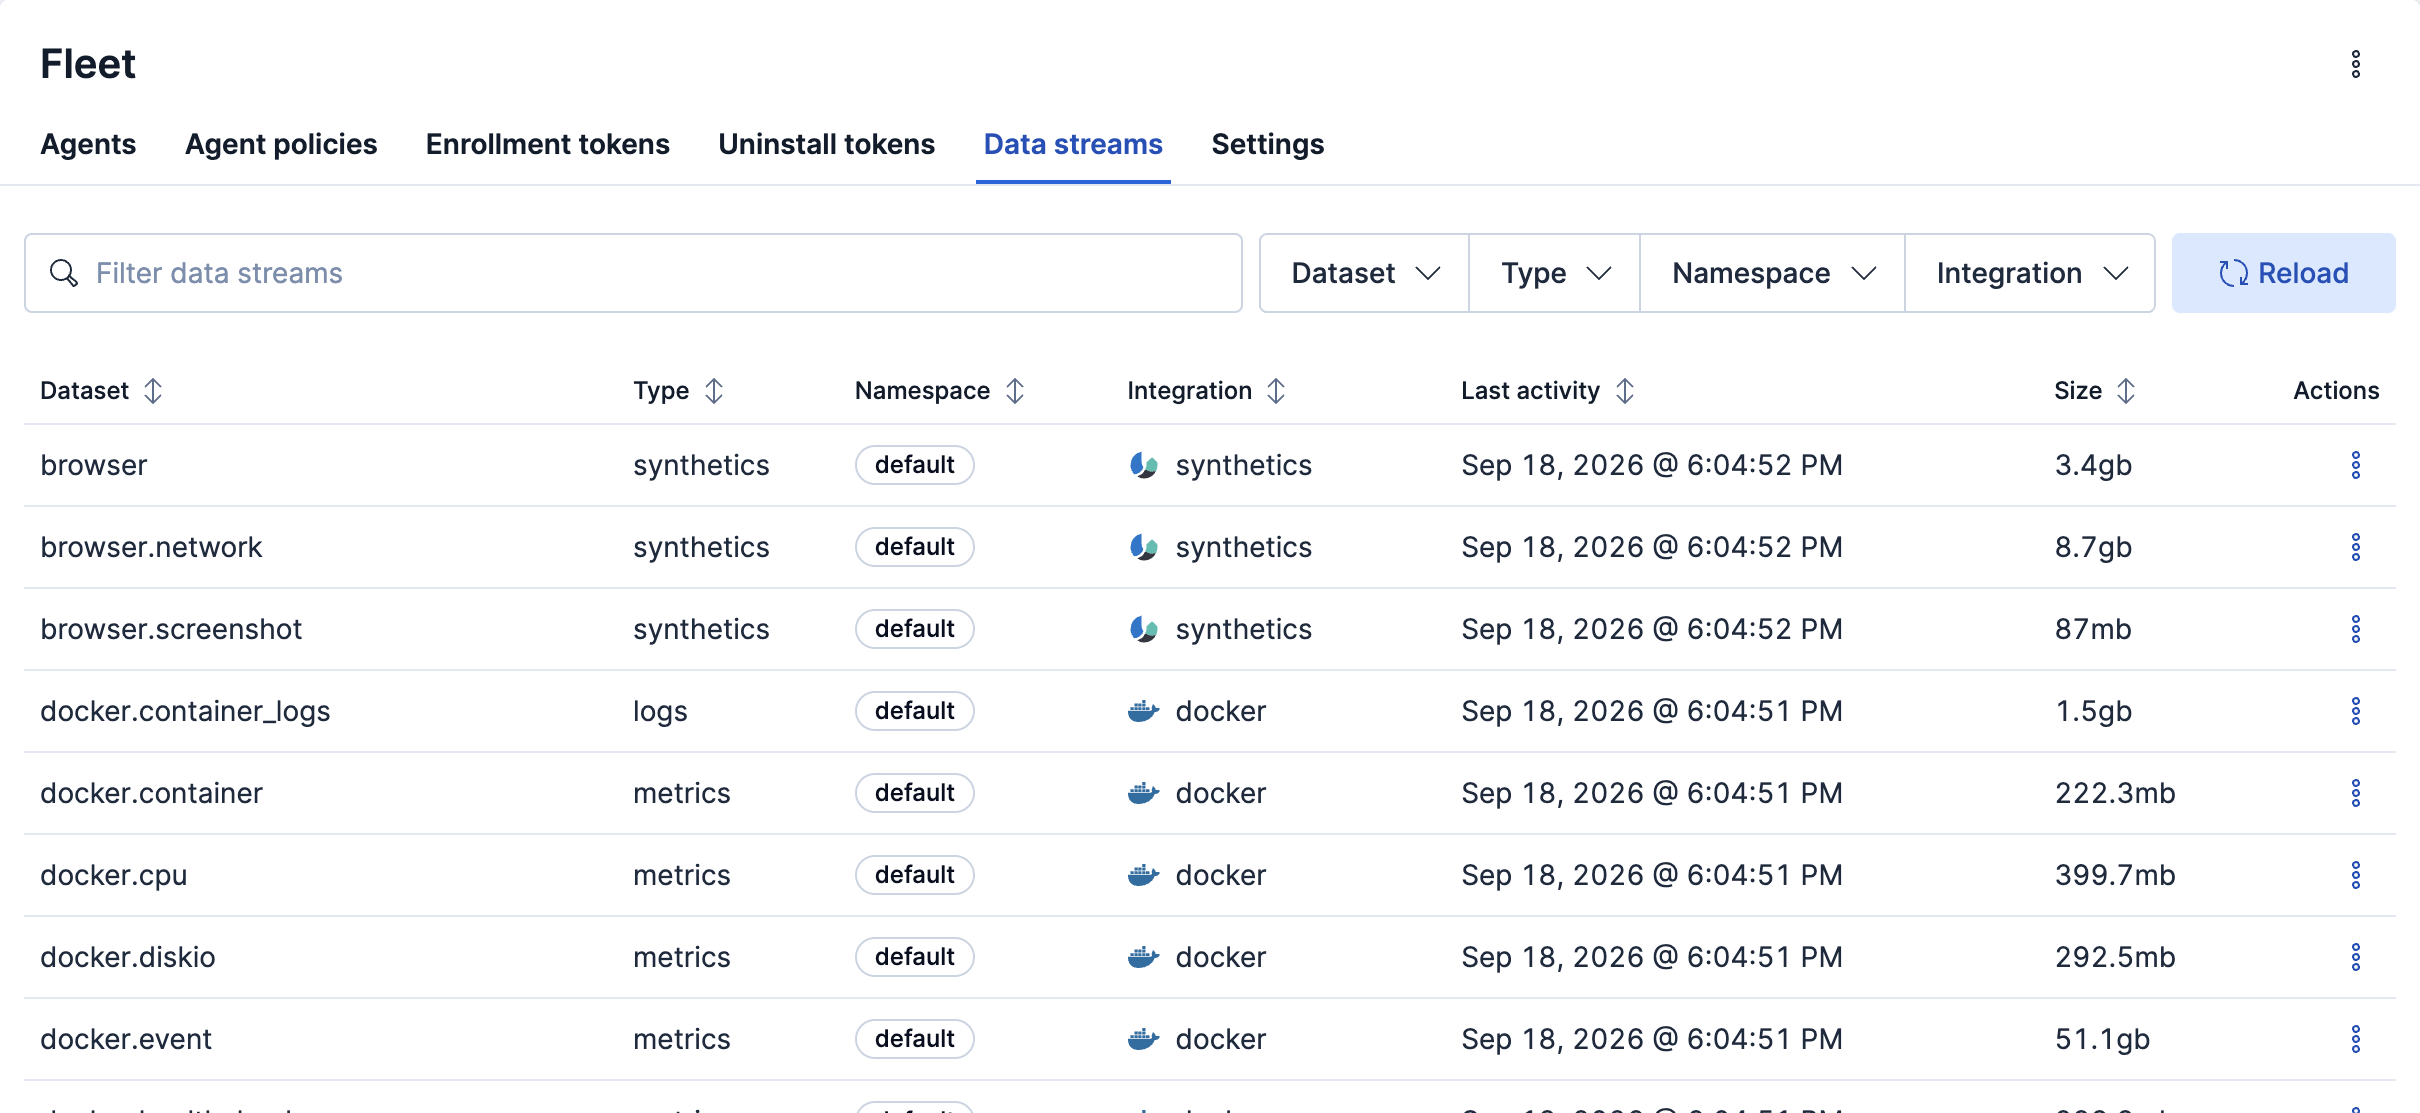Click docker whale icon in docker.container_logs row
Viewport: 2420px width, 1113px height.
[x=1143, y=711]
